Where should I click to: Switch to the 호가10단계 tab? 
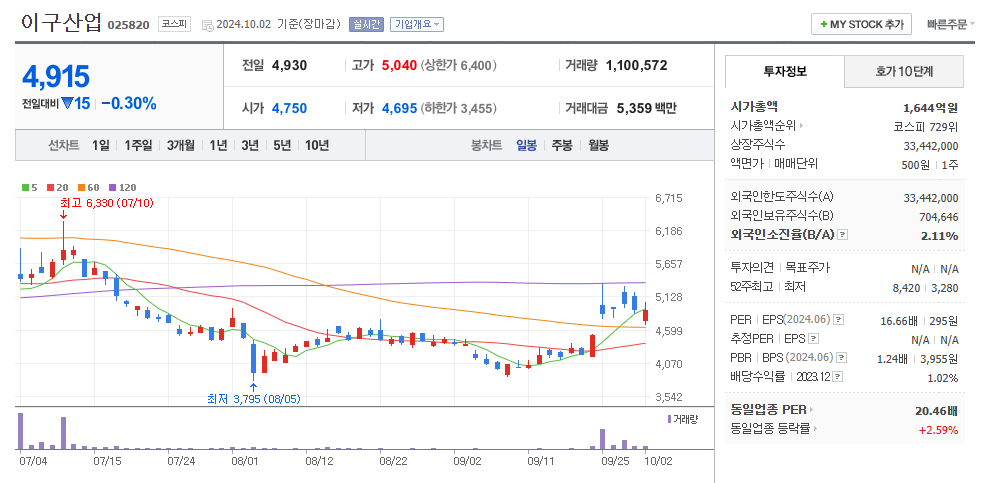point(904,72)
